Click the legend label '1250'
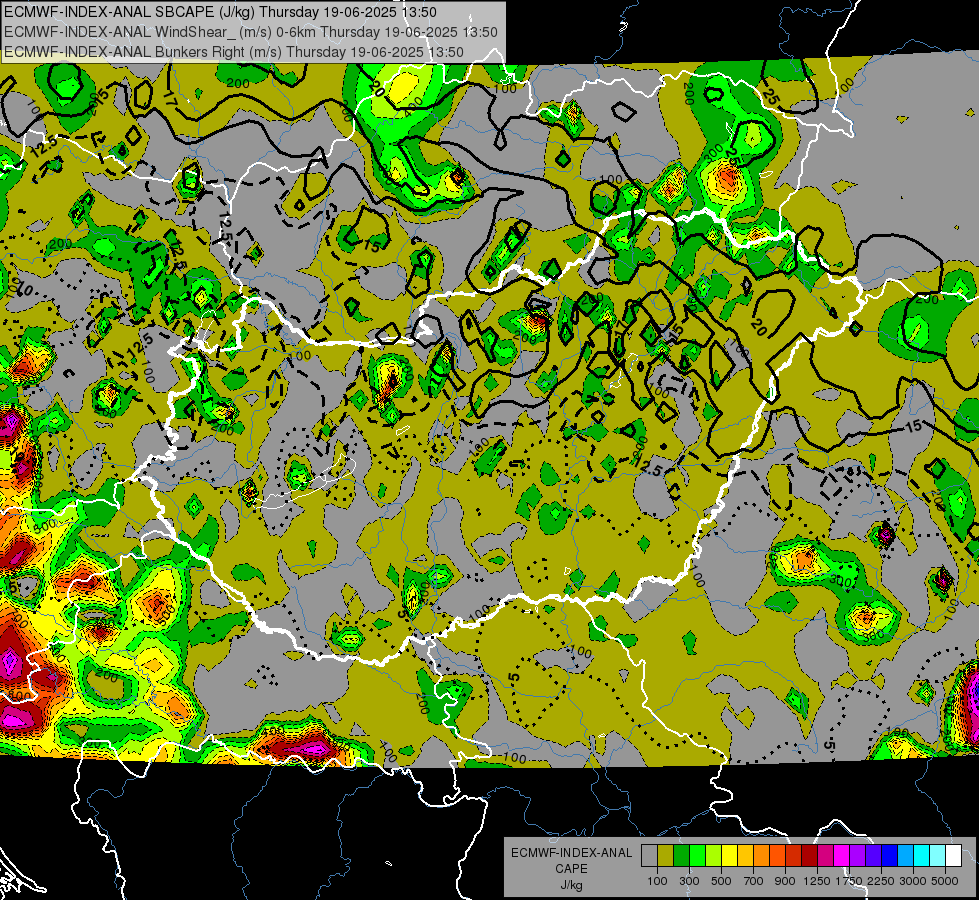This screenshot has width=979, height=900. (x=817, y=881)
